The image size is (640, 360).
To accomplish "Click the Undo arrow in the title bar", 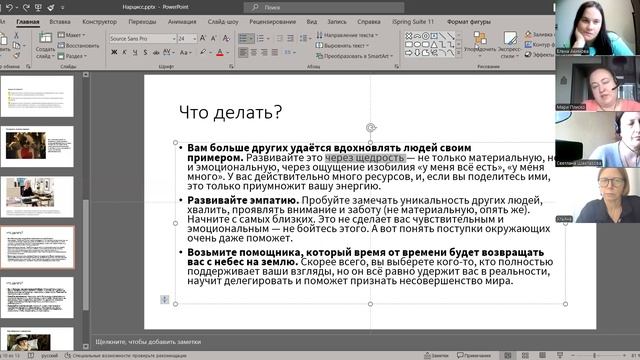I will point(9,7).
